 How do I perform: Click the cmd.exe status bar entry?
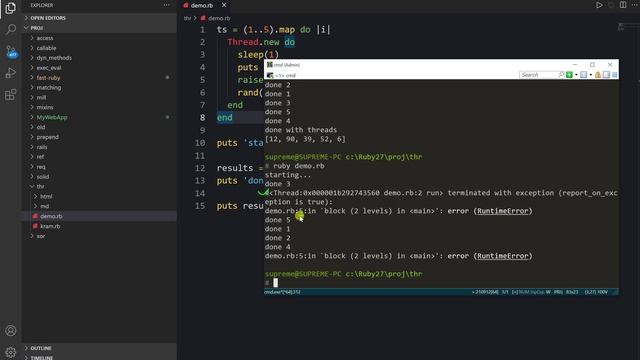[x=282, y=292]
